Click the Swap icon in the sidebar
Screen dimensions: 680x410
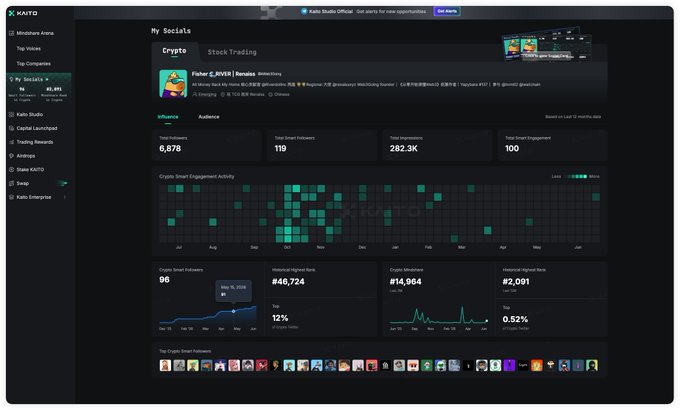coord(12,184)
